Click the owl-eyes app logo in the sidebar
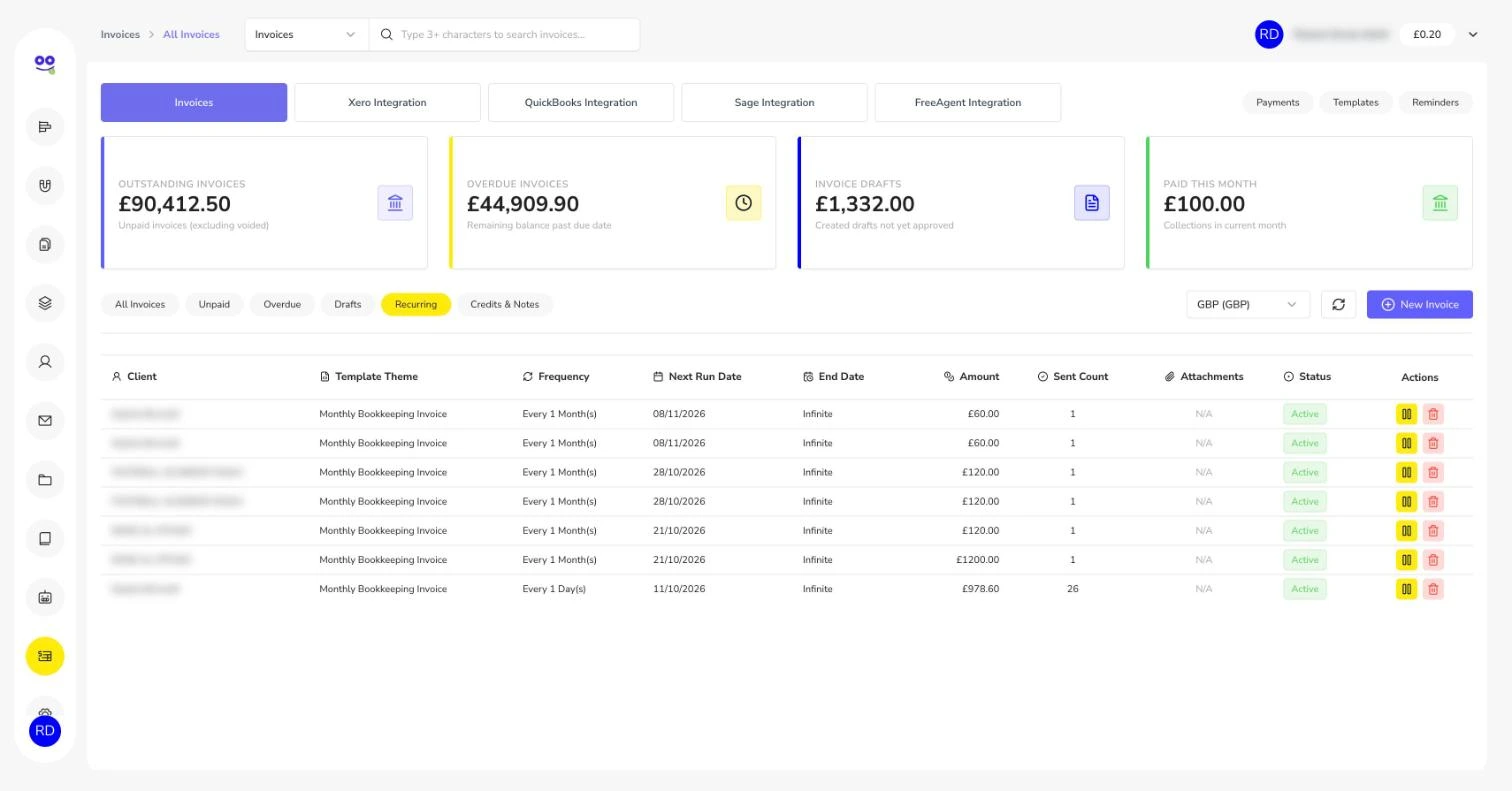 (x=44, y=64)
